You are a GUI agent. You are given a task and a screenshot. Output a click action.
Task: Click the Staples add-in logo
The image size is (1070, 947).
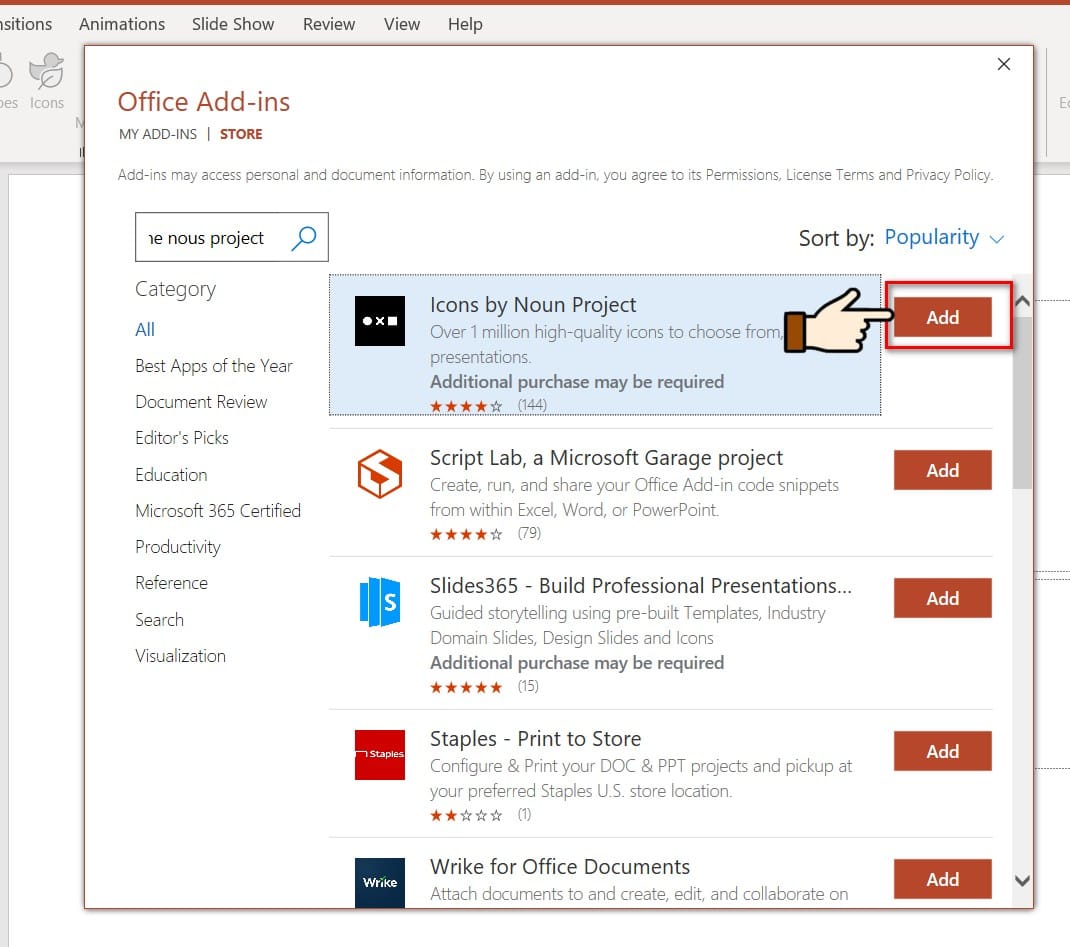(x=379, y=755)
